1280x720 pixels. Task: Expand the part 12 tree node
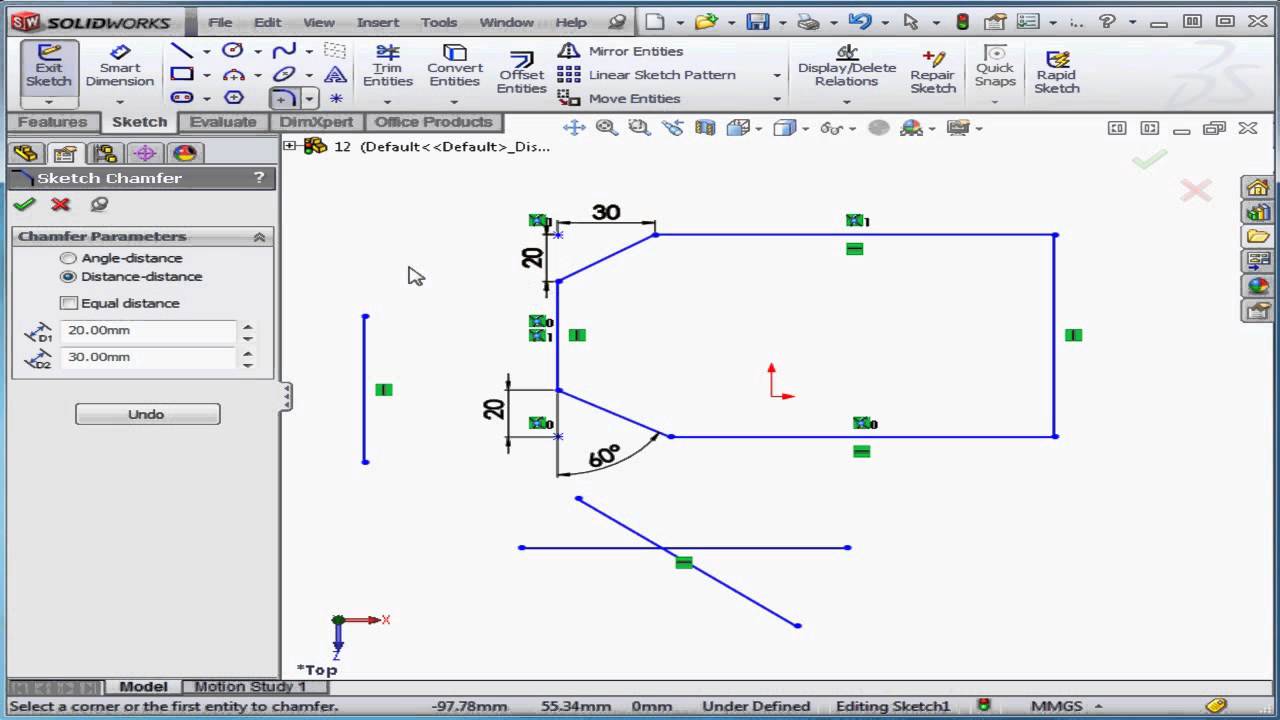(290, 146)
